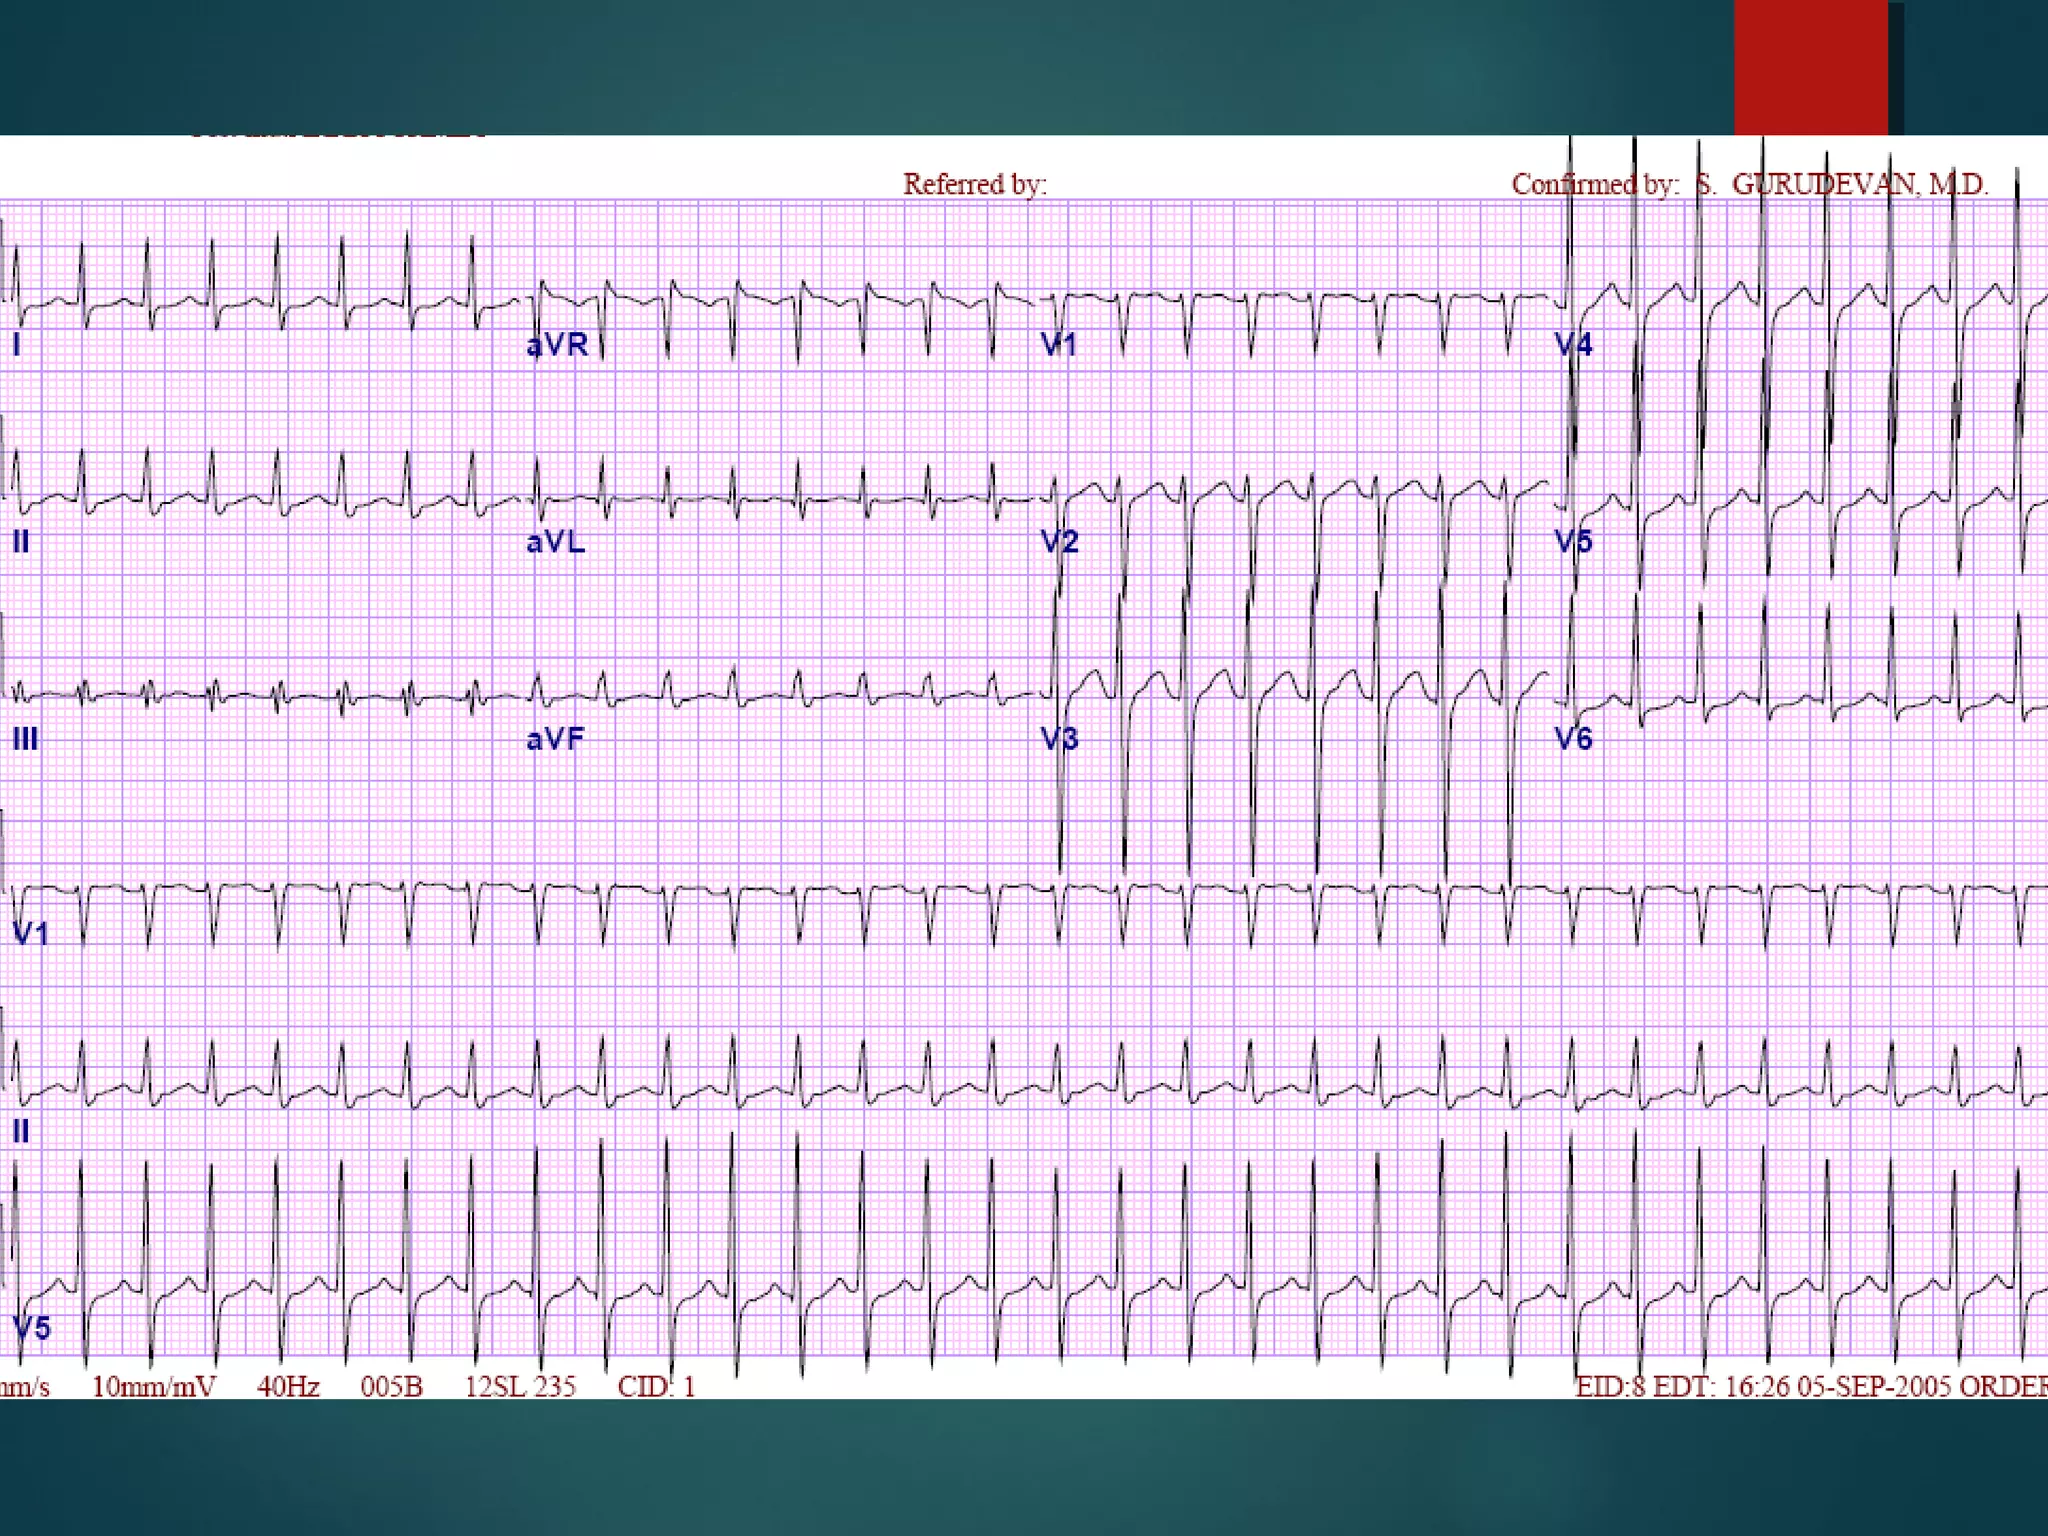The width and height of the screenshot is (2048, 1536).
Task: Click the red rectangle in the header
Action: (x=1811, y=67)
